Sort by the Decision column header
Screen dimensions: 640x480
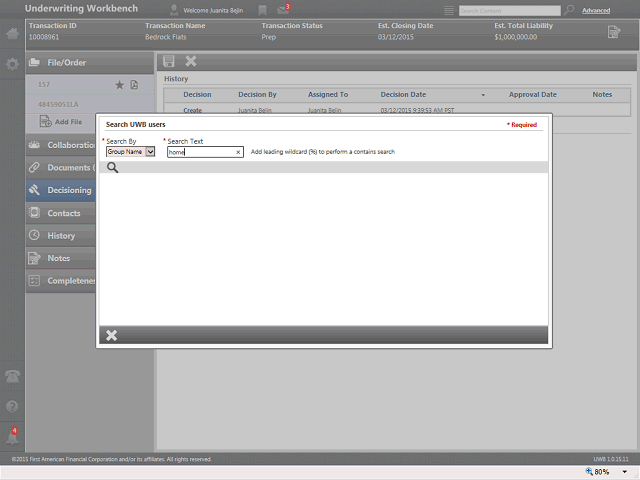click(x=197, y=95)
